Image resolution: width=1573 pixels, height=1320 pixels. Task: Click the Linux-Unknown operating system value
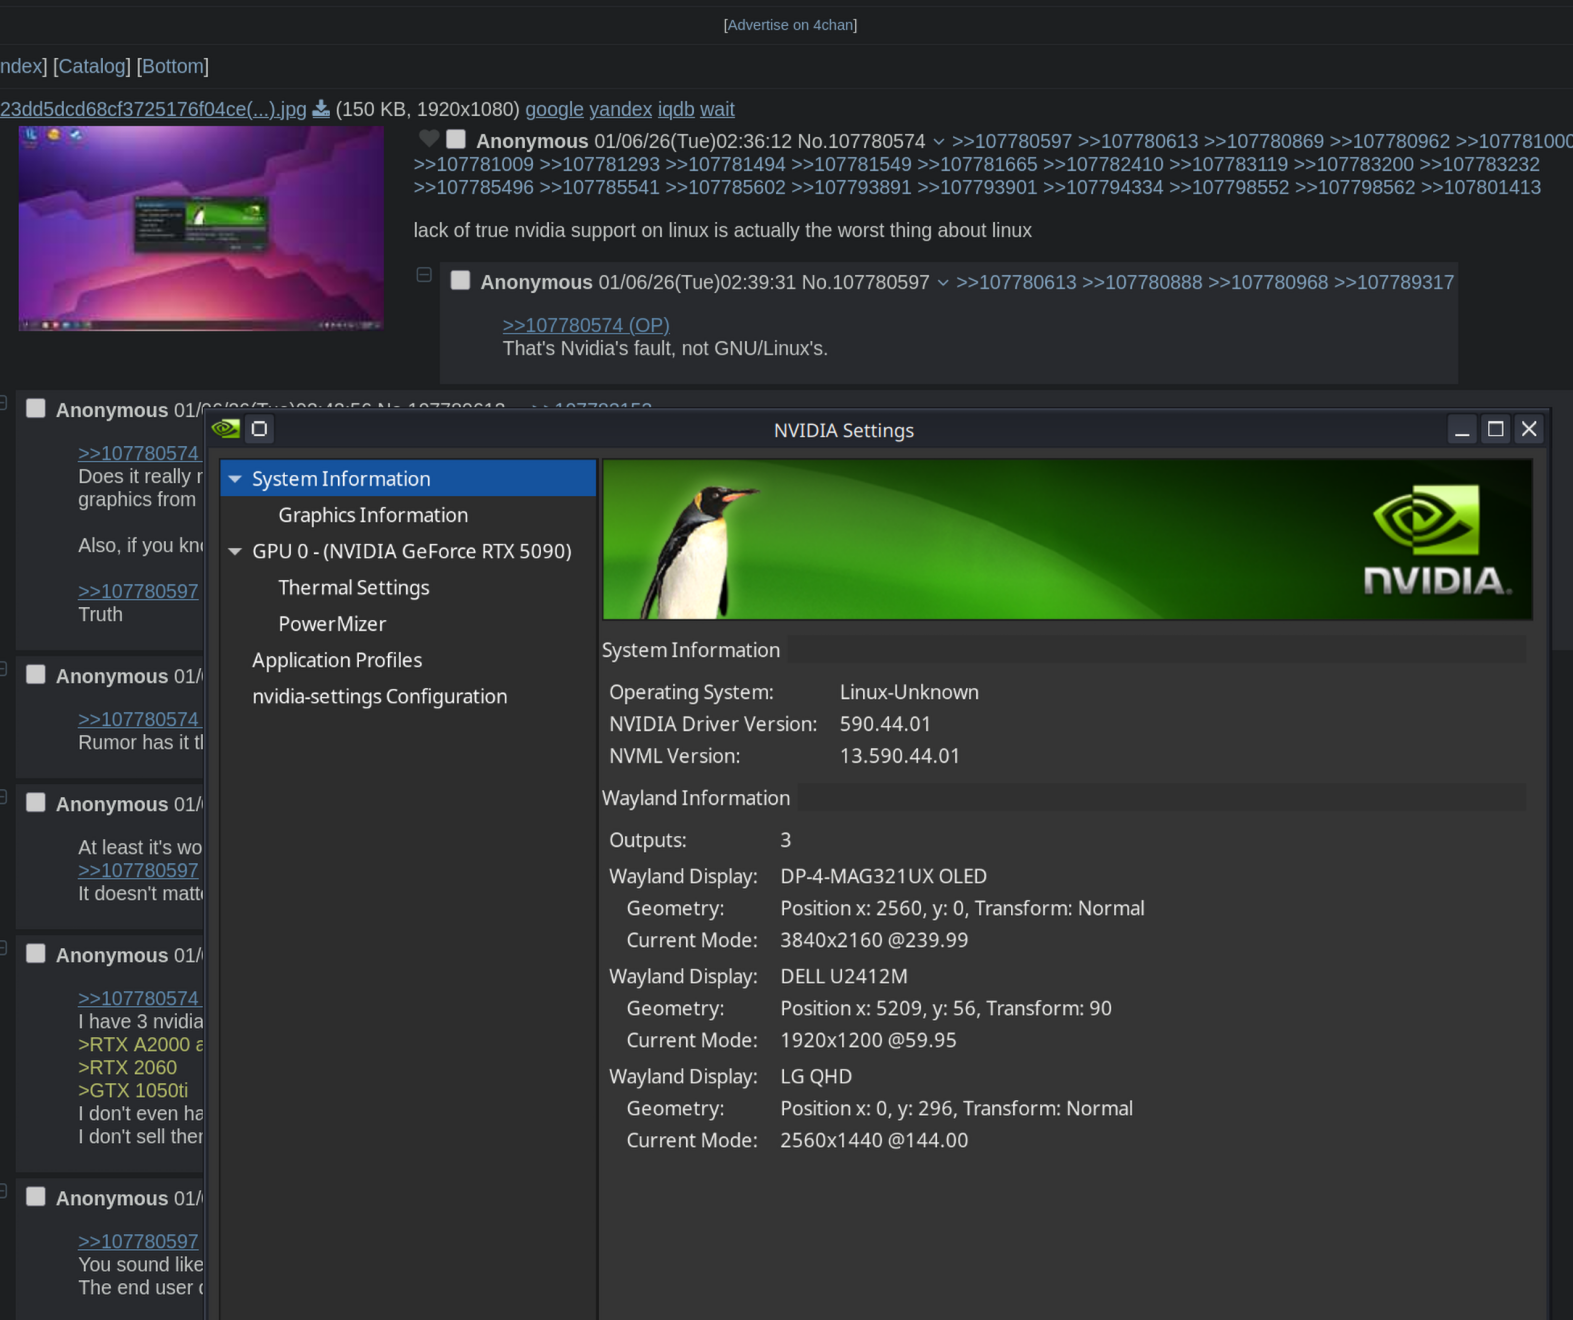pyautogui.click(x=909, y=692)
